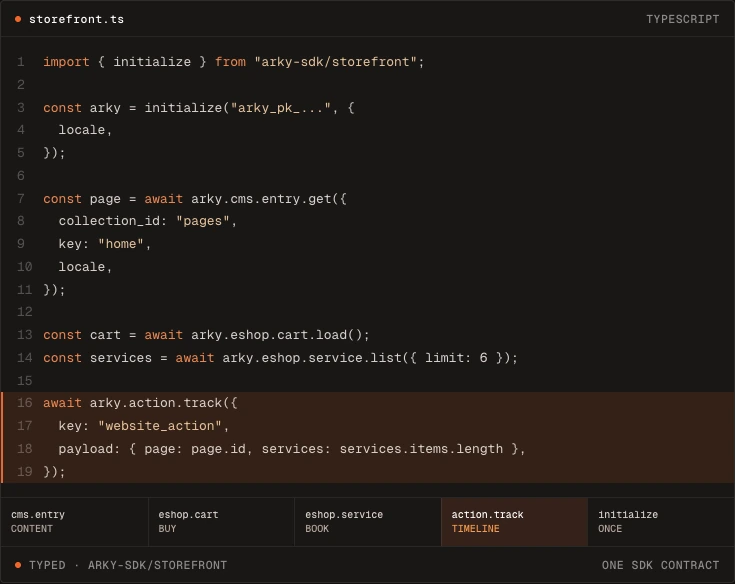Switch to the initialize ONCE tab
Screen dimensions: 735x584
click(x=661, y=522)
